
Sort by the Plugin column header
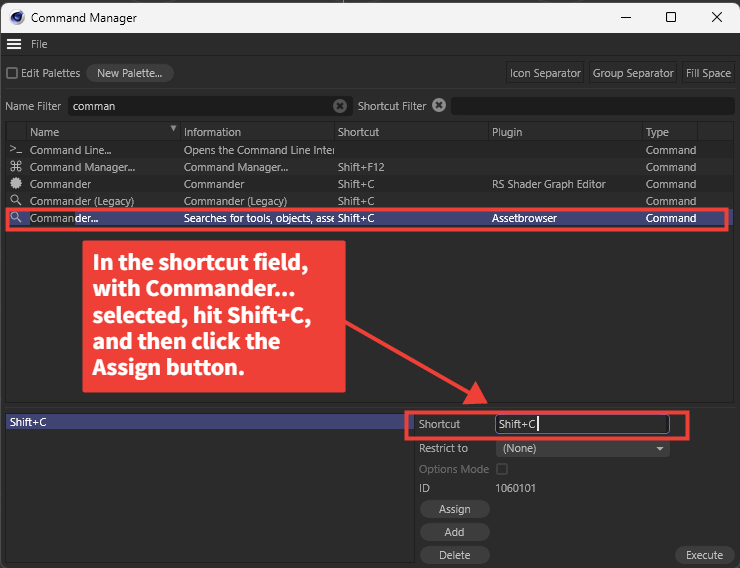click(565, 132)
